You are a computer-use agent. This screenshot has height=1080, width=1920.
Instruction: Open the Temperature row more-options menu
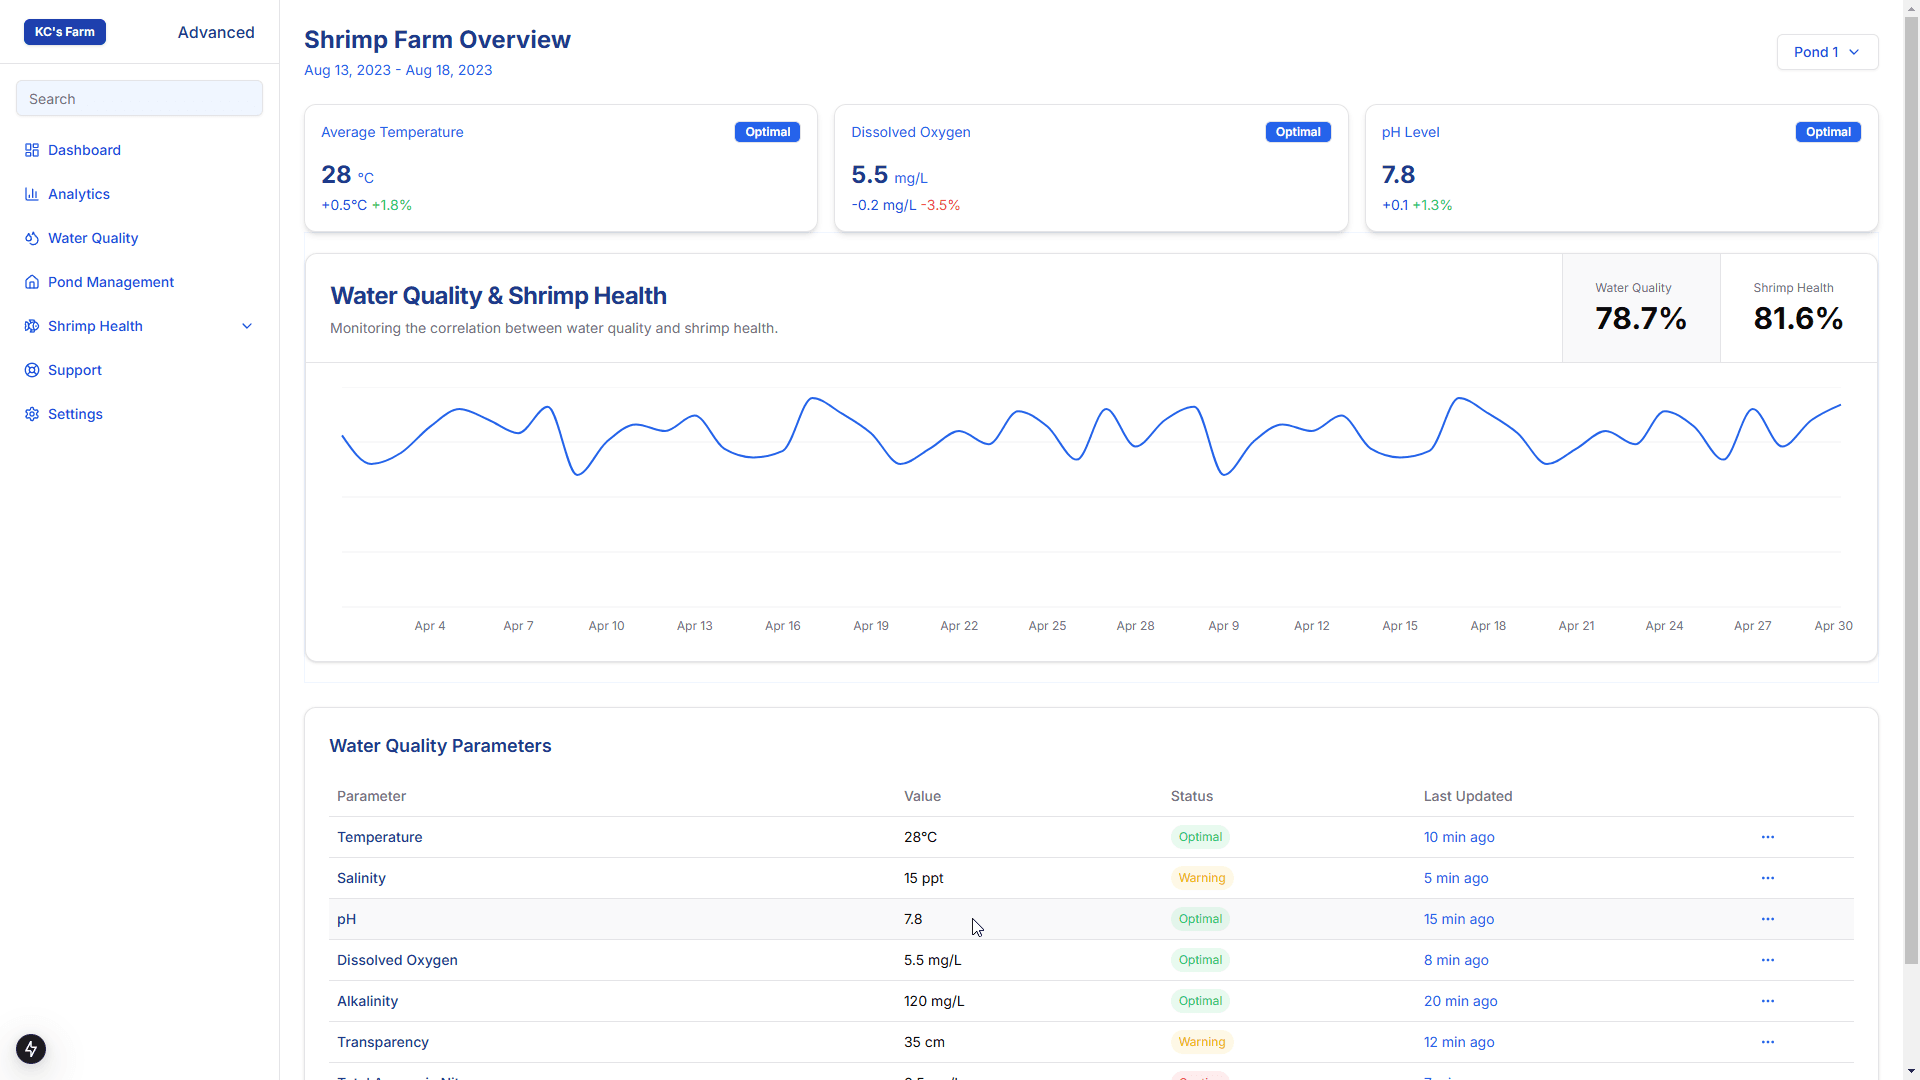click(x=1768, y=837)
